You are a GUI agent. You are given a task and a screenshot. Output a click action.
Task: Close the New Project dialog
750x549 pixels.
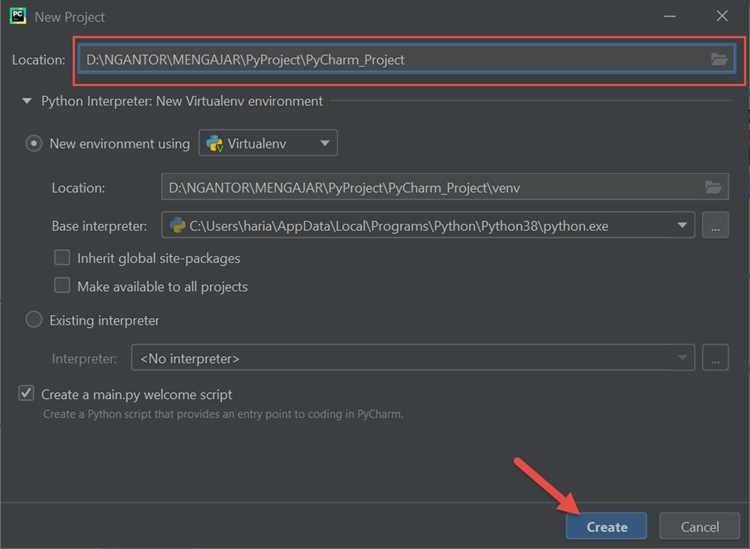(x=722, y=16)
